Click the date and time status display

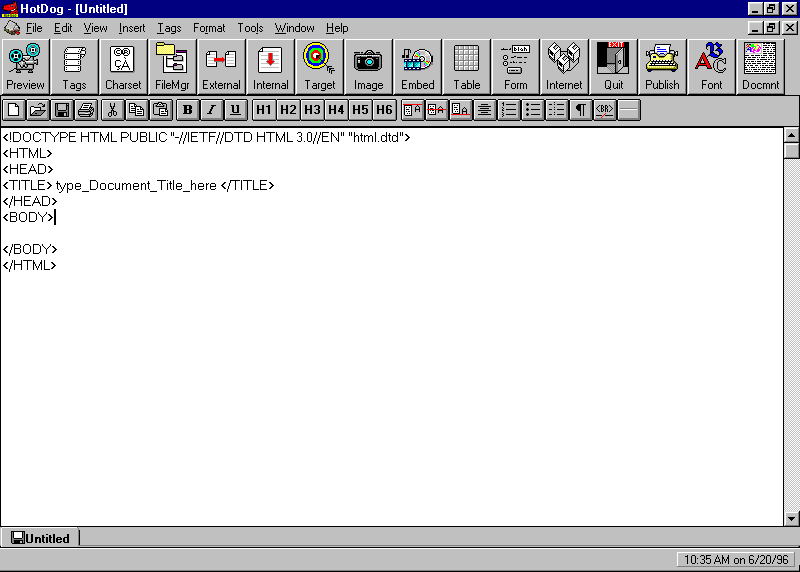tap(736, 560)
